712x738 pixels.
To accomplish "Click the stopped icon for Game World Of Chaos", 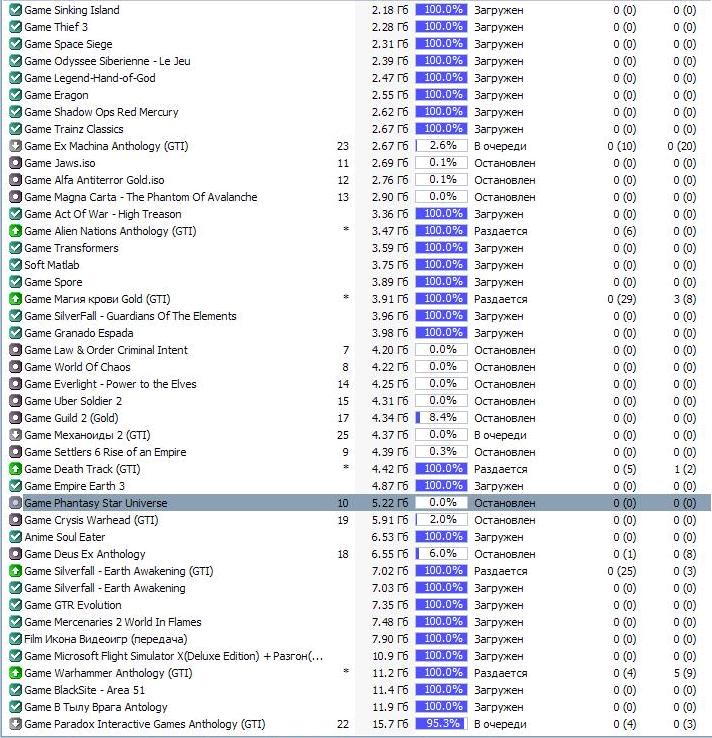I will [x=16, y=367].
